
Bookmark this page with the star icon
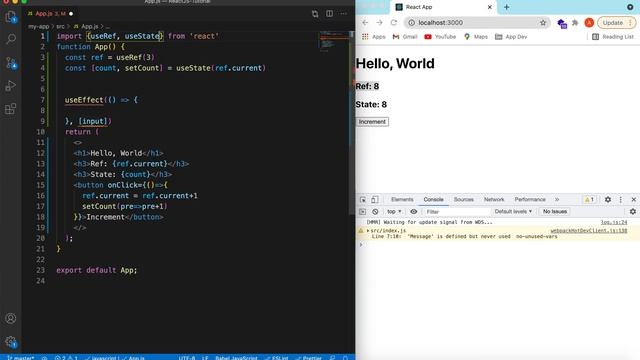tap(543, 23)
